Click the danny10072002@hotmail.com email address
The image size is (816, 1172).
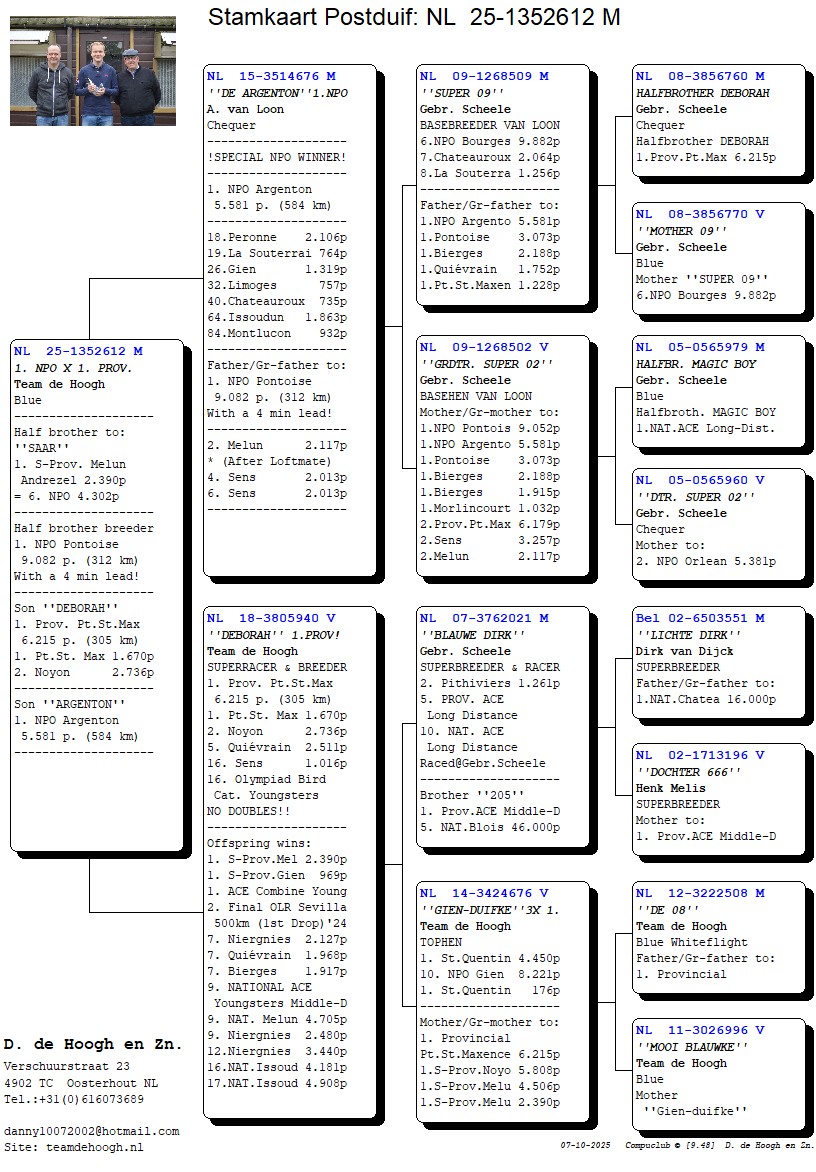pos(91,1131)
